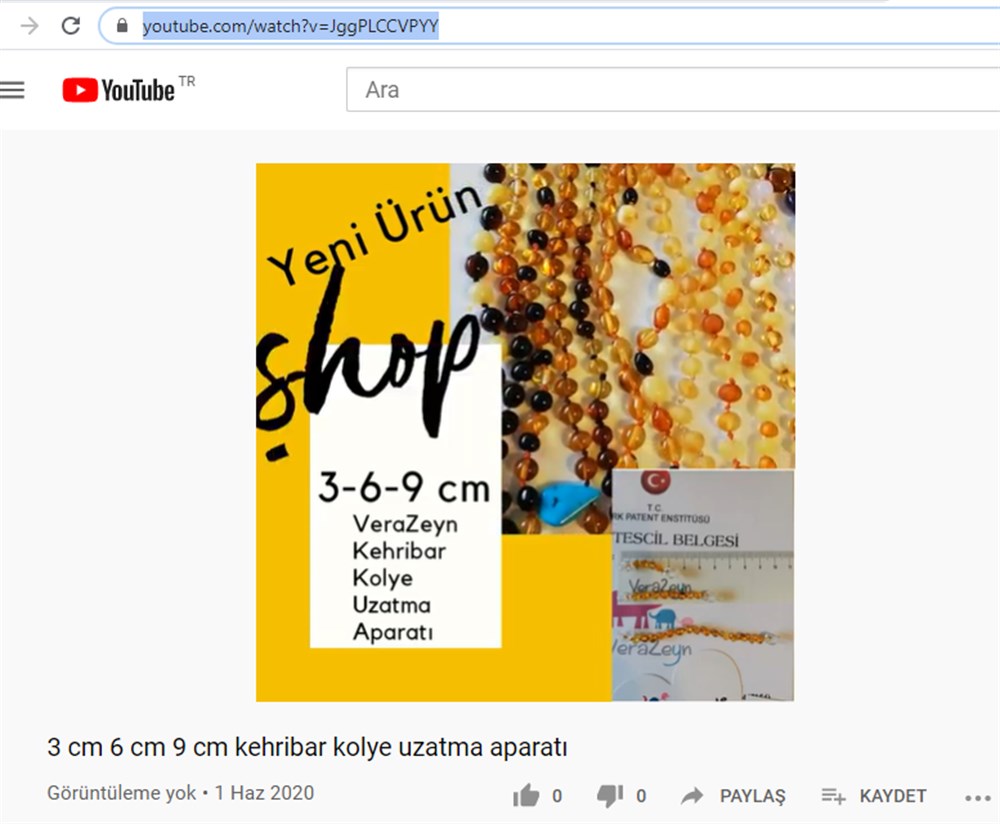This screenshot has width=1000, height=824.
Task: Open the three-dot more actions menu
Action: click(x=978, y=798)
